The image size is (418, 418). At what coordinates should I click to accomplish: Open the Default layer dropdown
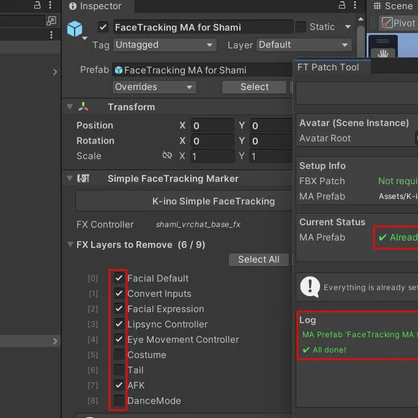click(304, 45)
